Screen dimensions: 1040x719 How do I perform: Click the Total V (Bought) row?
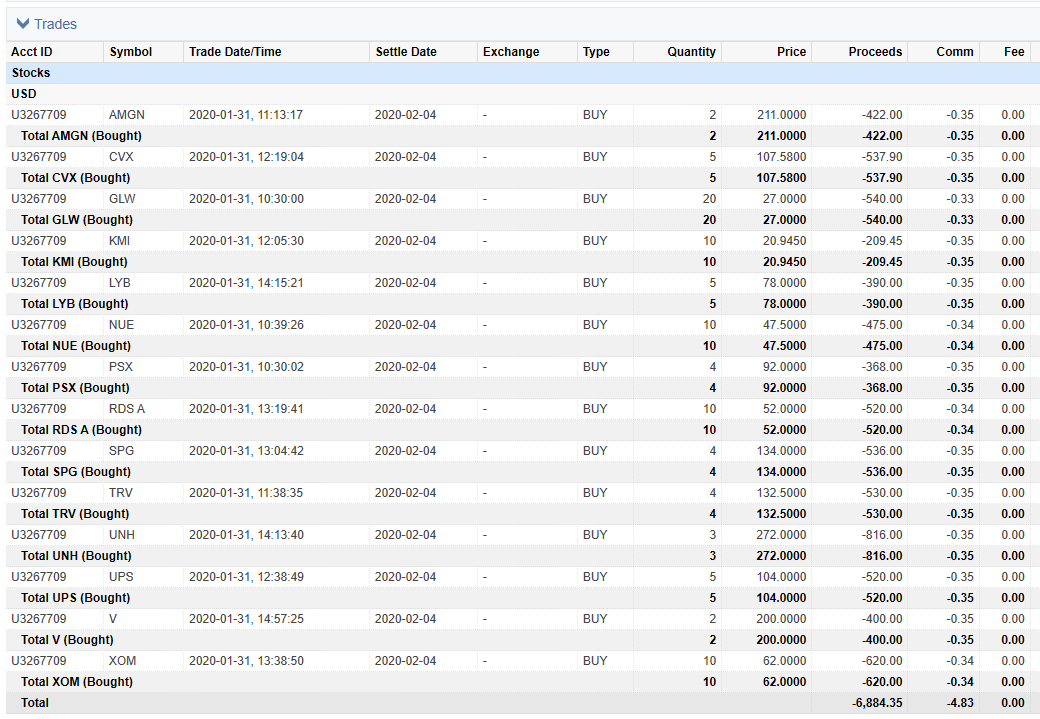pyautogui.click(x=523, y=640)
